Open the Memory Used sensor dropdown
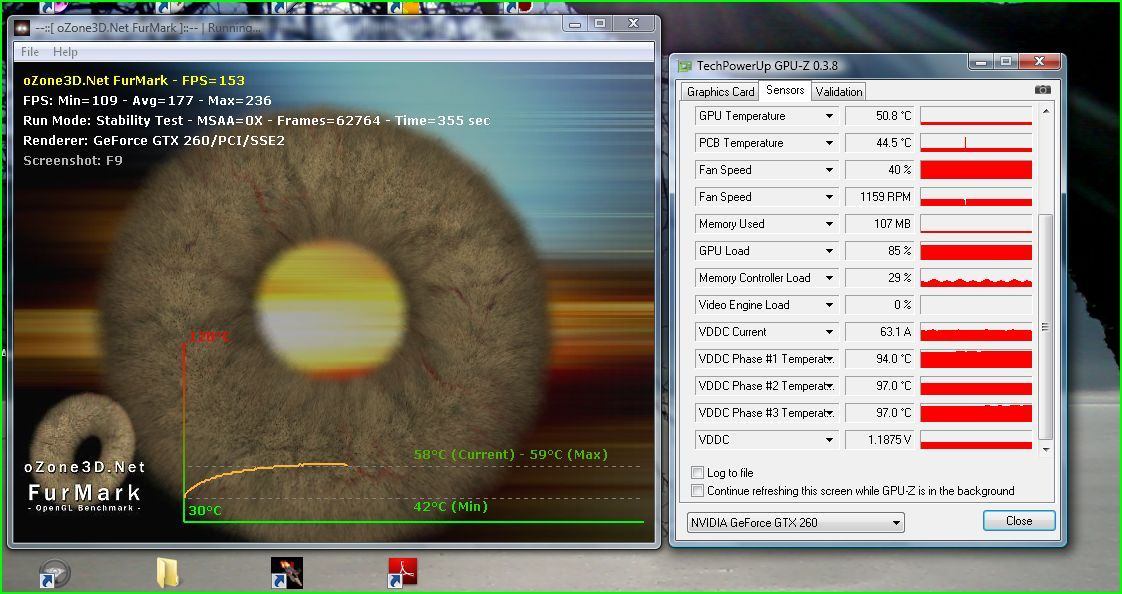 (829, 224)
